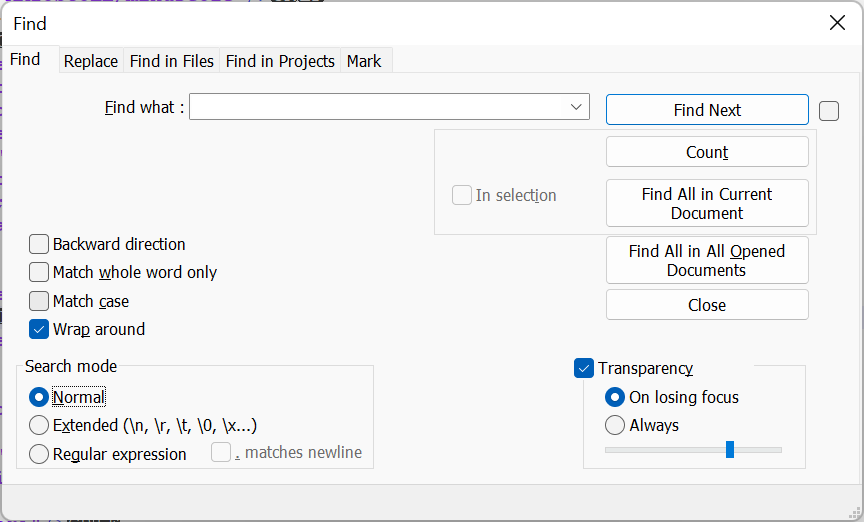The image size is (864, 522).
Task: Enable Match whole word only
Action: [x=39, y=272]
